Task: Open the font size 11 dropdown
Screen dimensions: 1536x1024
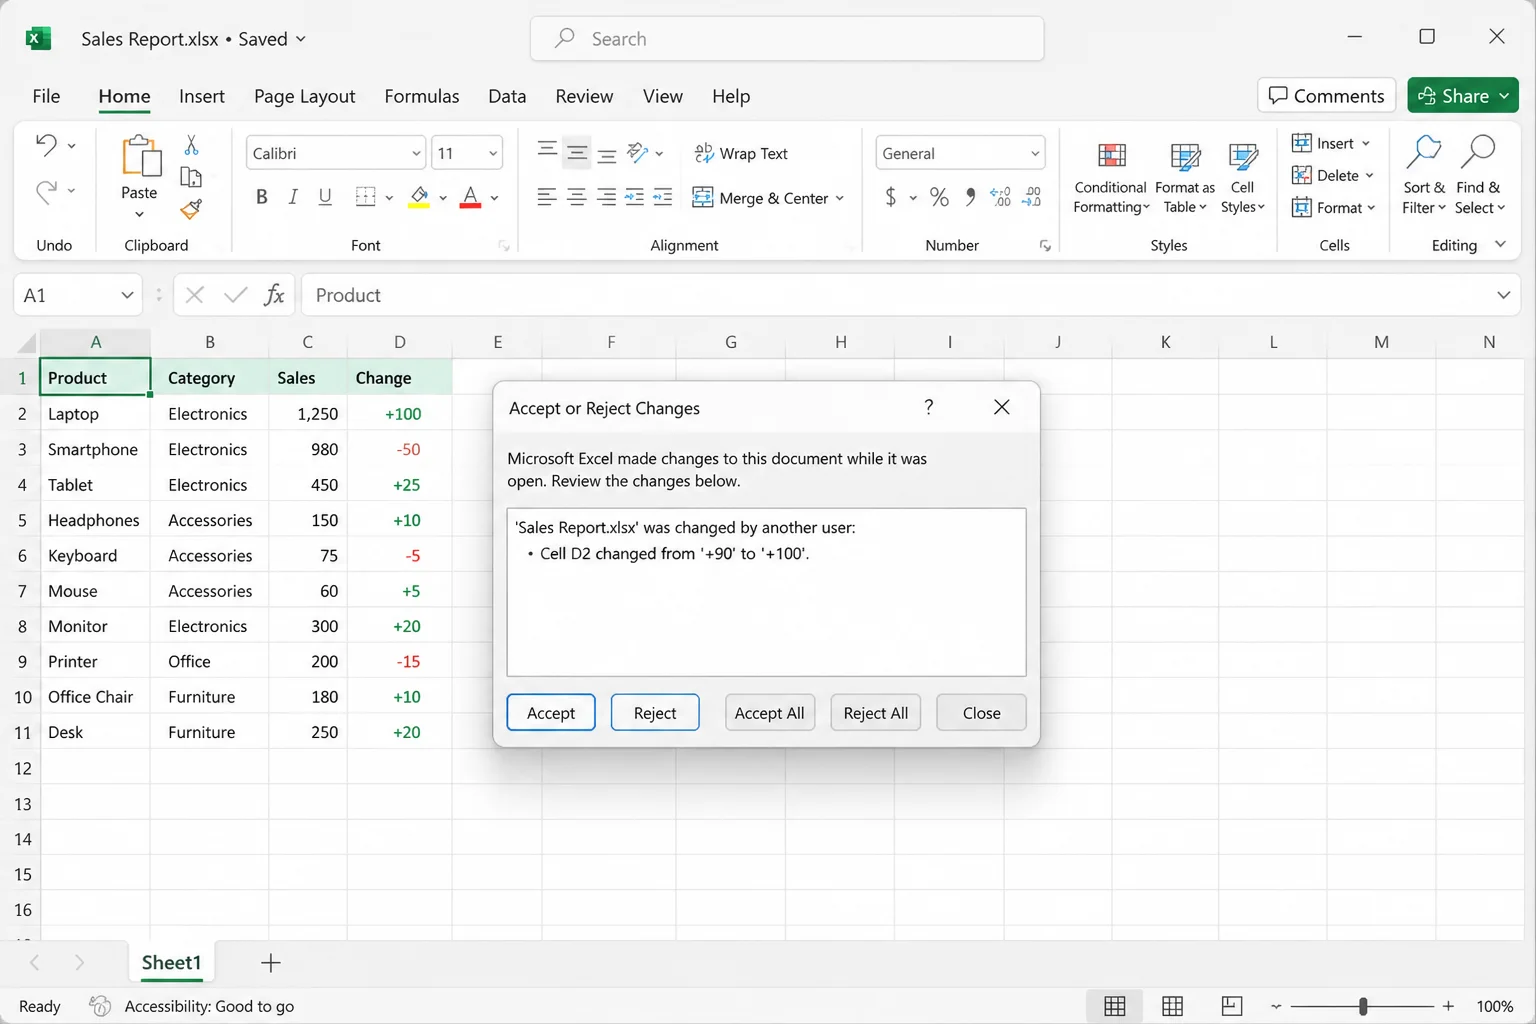Action: 493,153
